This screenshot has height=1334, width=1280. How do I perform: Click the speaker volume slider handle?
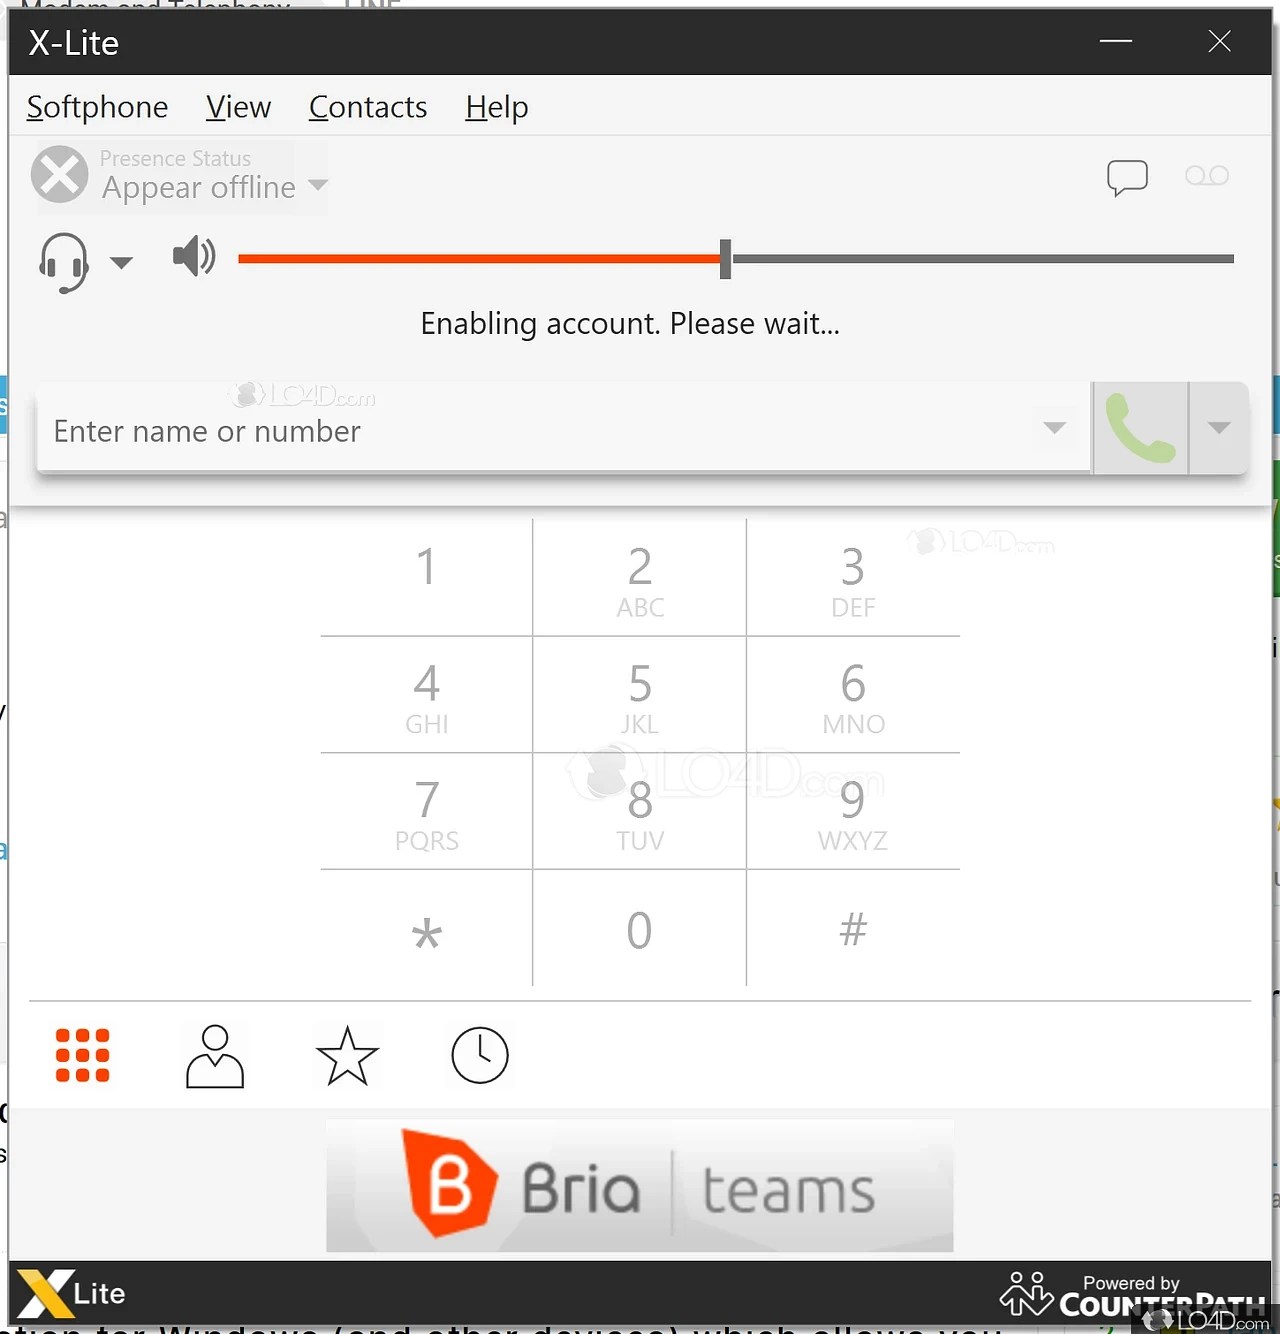click(x=726, y=259)
